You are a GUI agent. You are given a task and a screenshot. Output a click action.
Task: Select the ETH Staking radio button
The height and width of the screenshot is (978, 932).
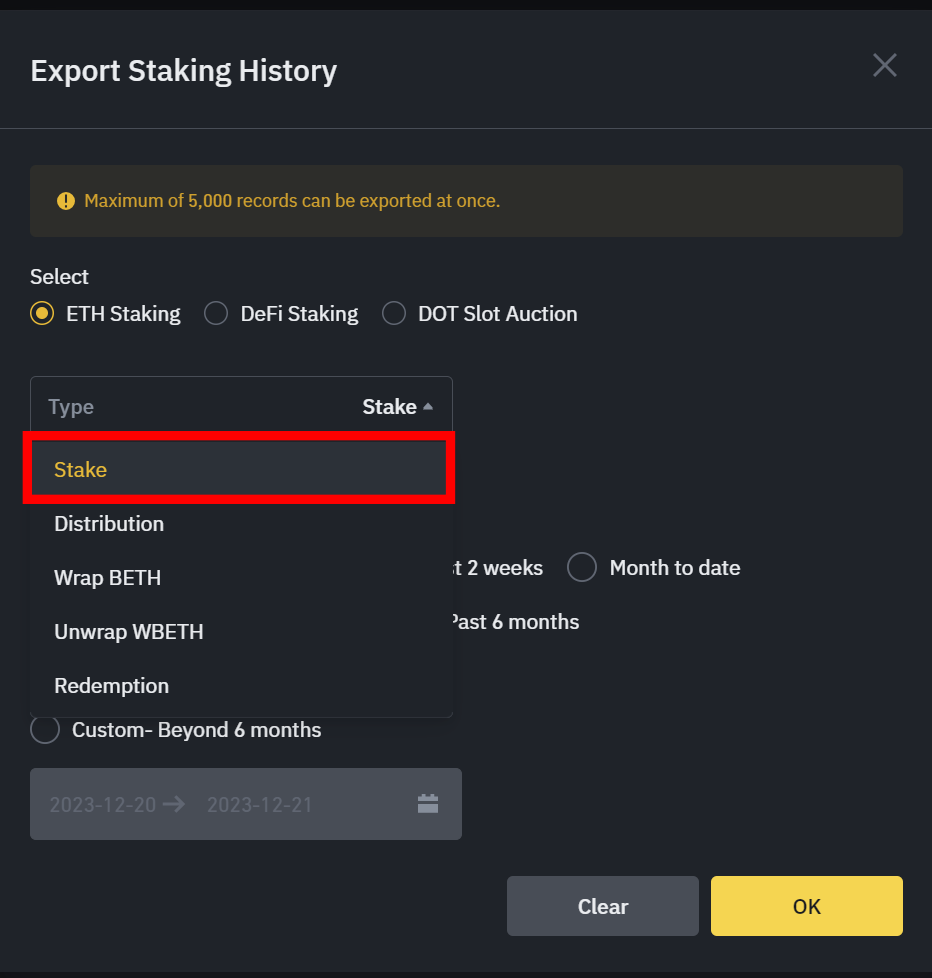click(43, 314)
